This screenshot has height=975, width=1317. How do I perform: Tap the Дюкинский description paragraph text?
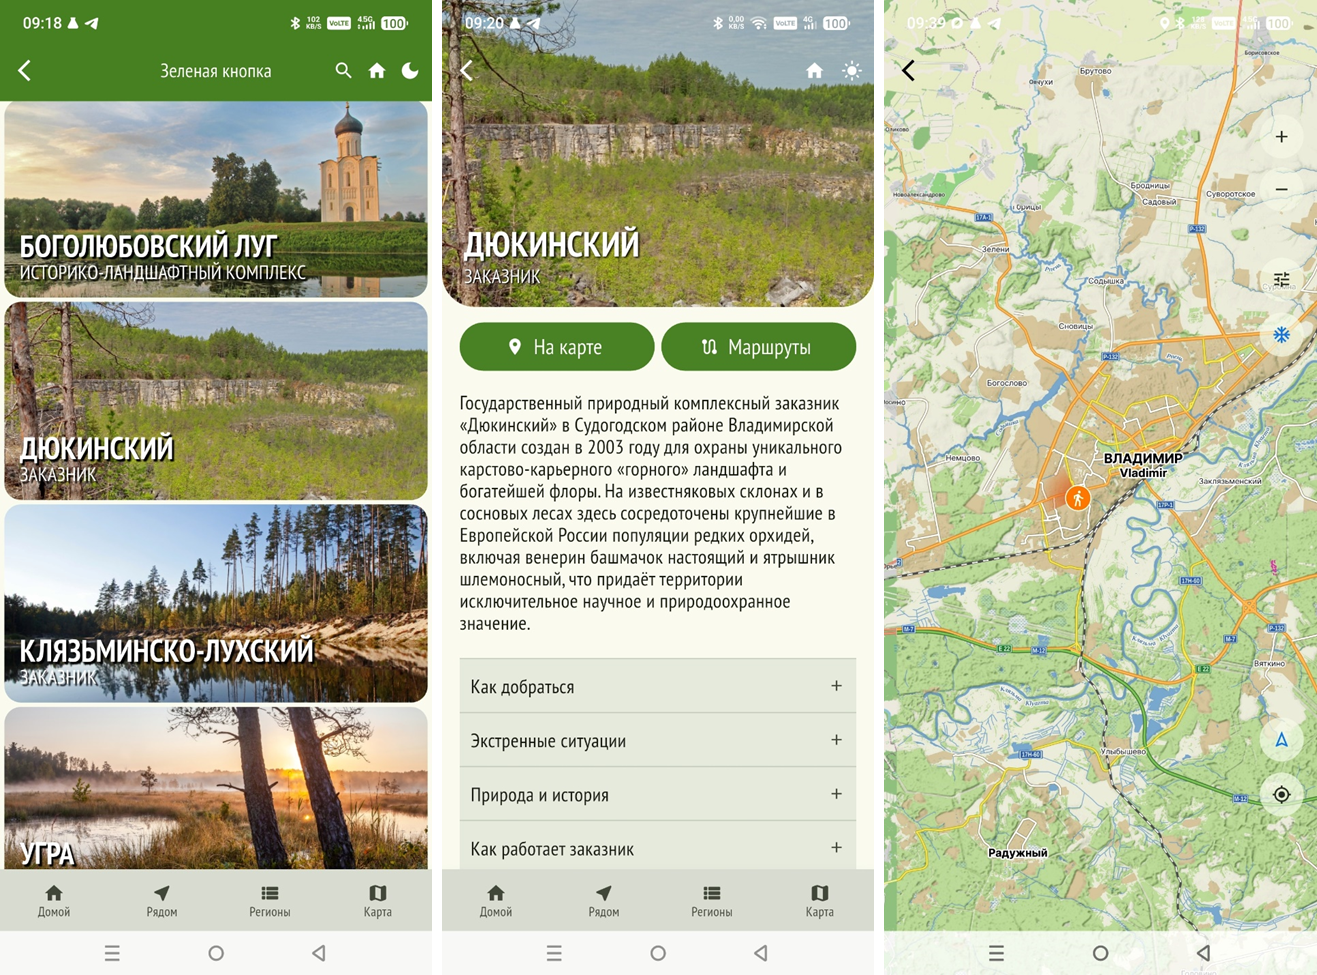(651, 513)
